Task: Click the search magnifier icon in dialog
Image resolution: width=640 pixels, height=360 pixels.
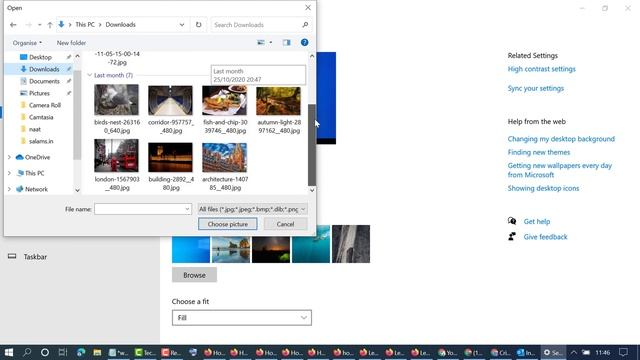Action: click(x=305, y=24)
